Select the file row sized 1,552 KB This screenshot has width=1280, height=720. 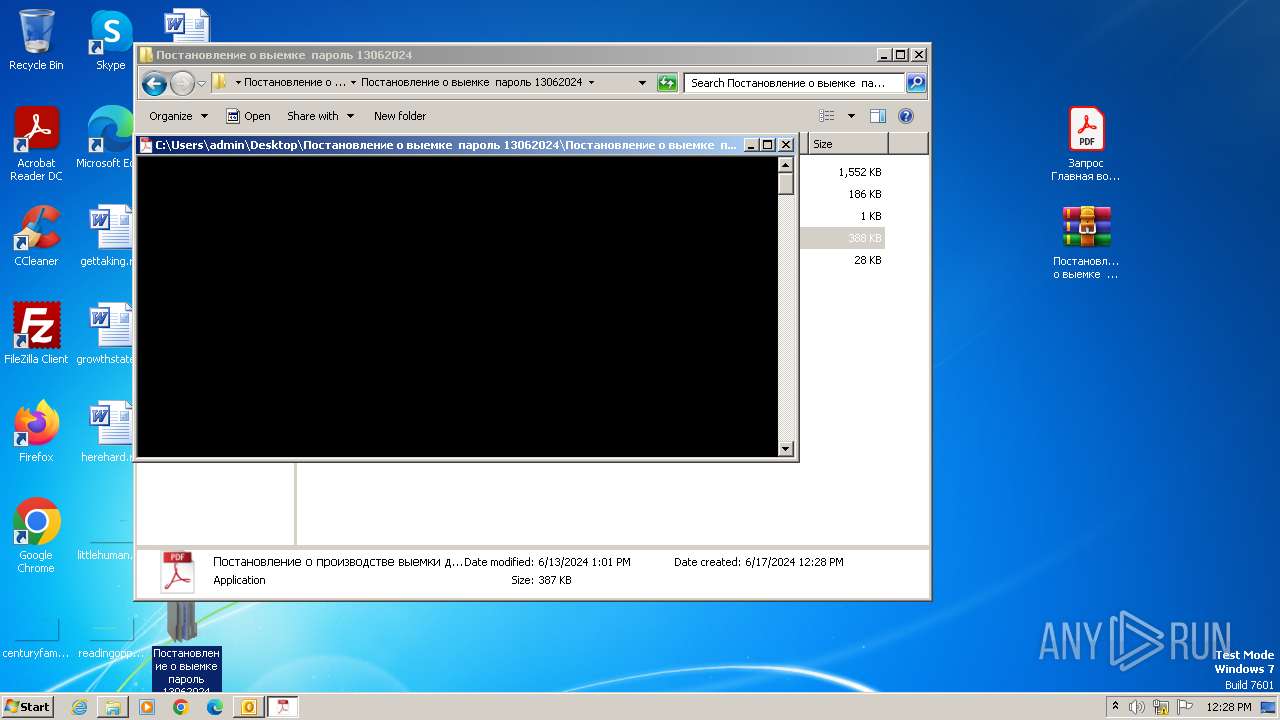tap(842, 172)
